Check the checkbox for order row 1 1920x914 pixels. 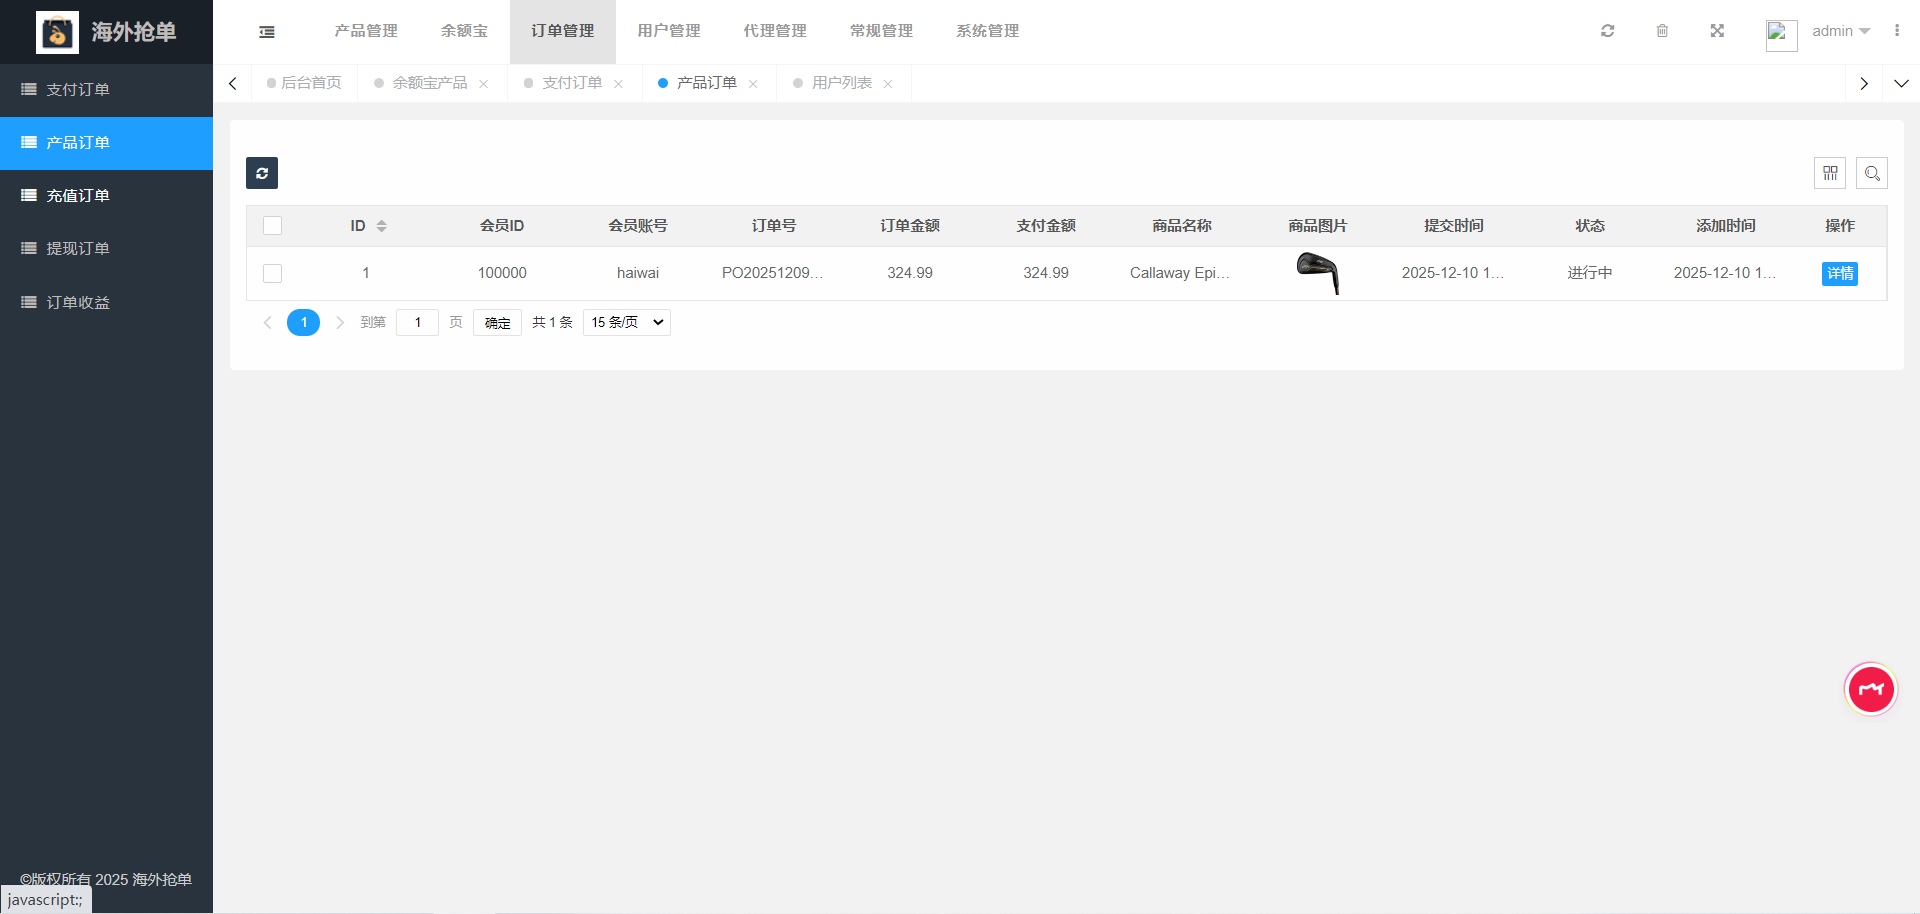point(272,273)
